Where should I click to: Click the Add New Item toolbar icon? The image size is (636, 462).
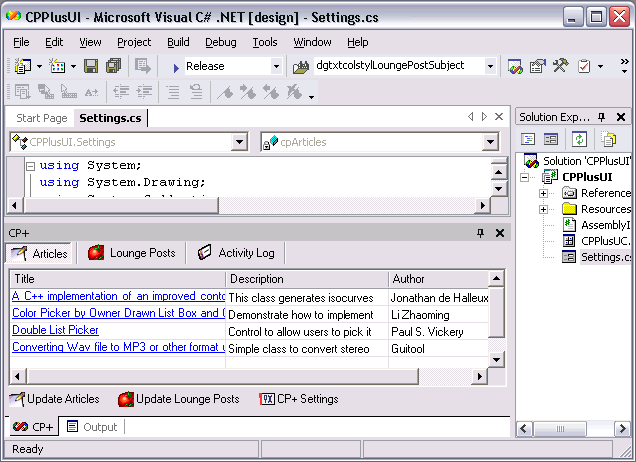(57, 66)
